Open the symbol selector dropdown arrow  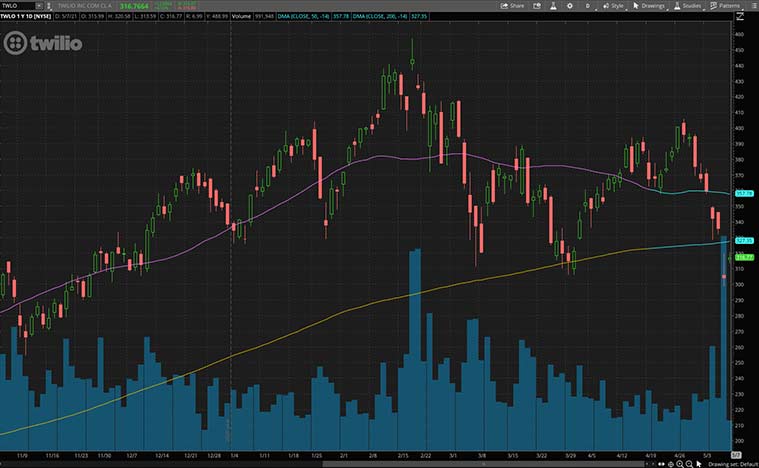point(50,5)
